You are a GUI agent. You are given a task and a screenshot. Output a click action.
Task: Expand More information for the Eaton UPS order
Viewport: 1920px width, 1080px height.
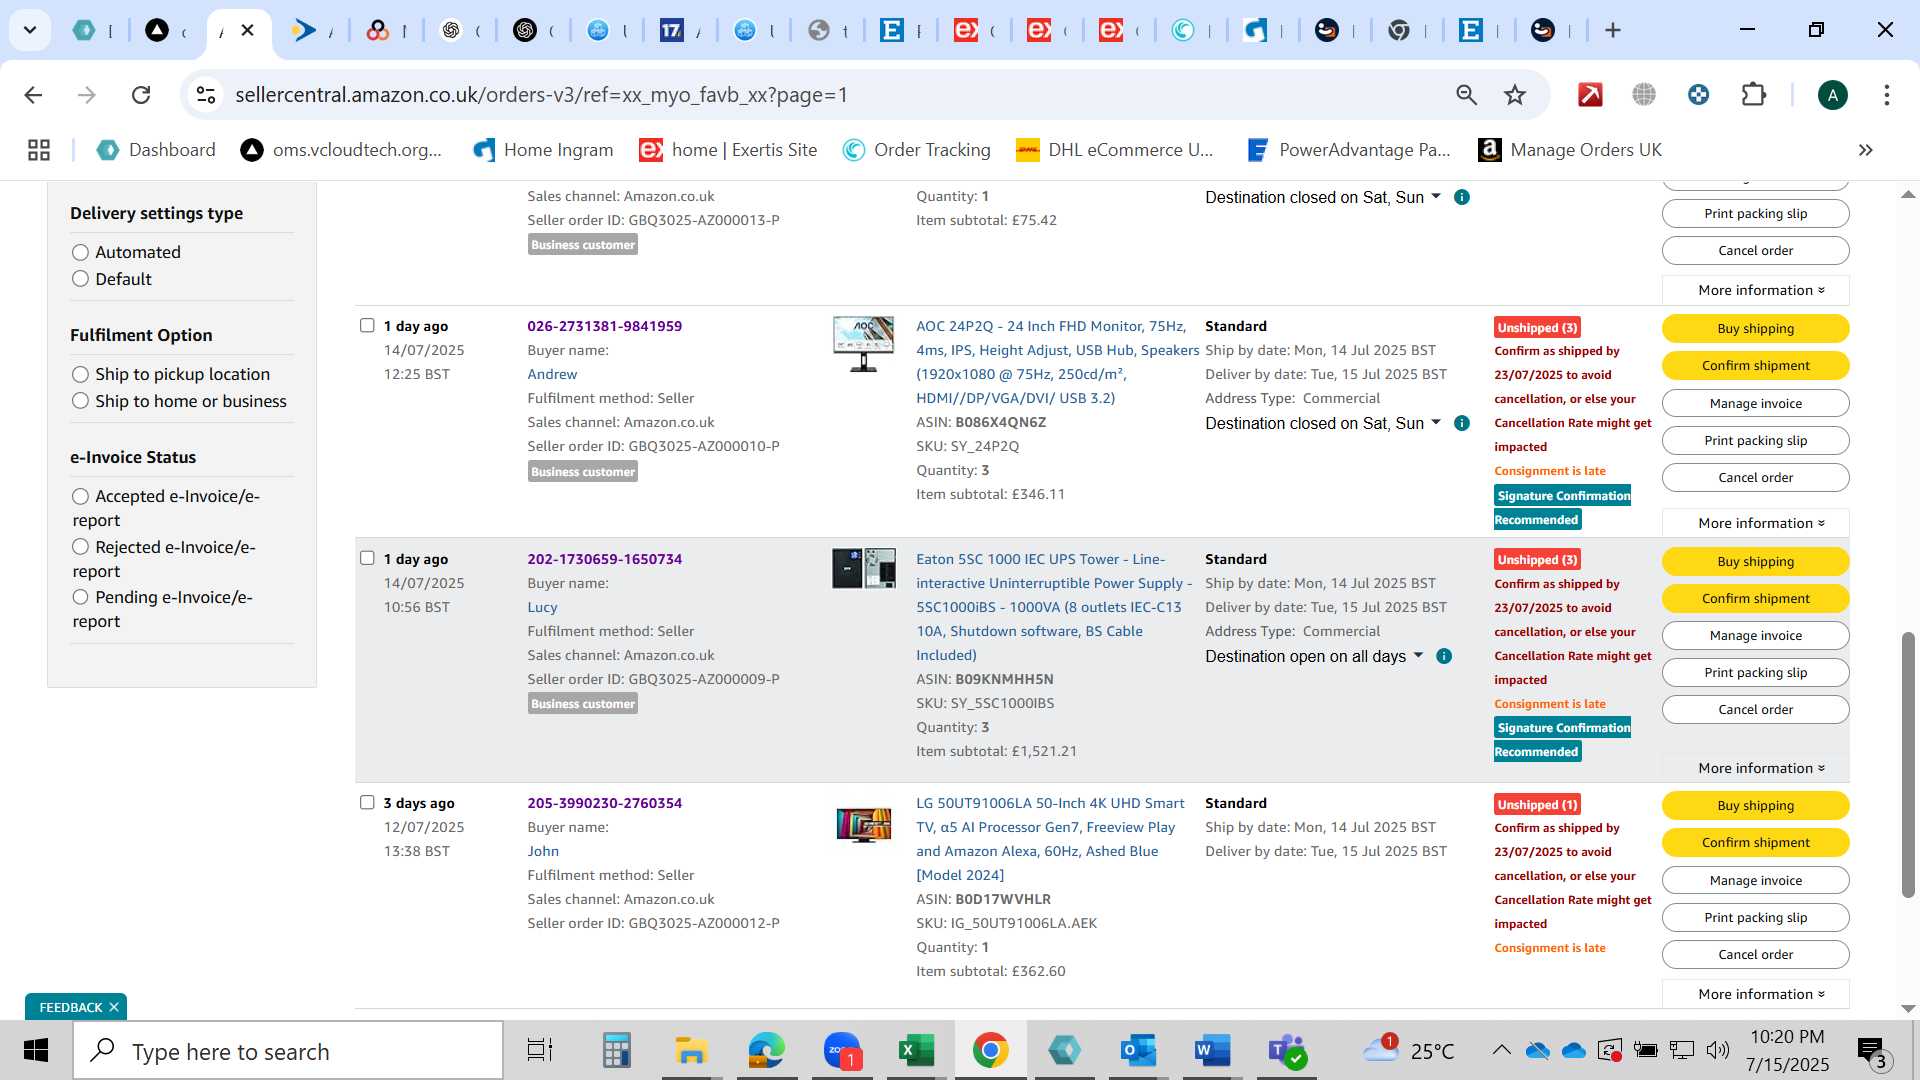(x=1755, y=768)
